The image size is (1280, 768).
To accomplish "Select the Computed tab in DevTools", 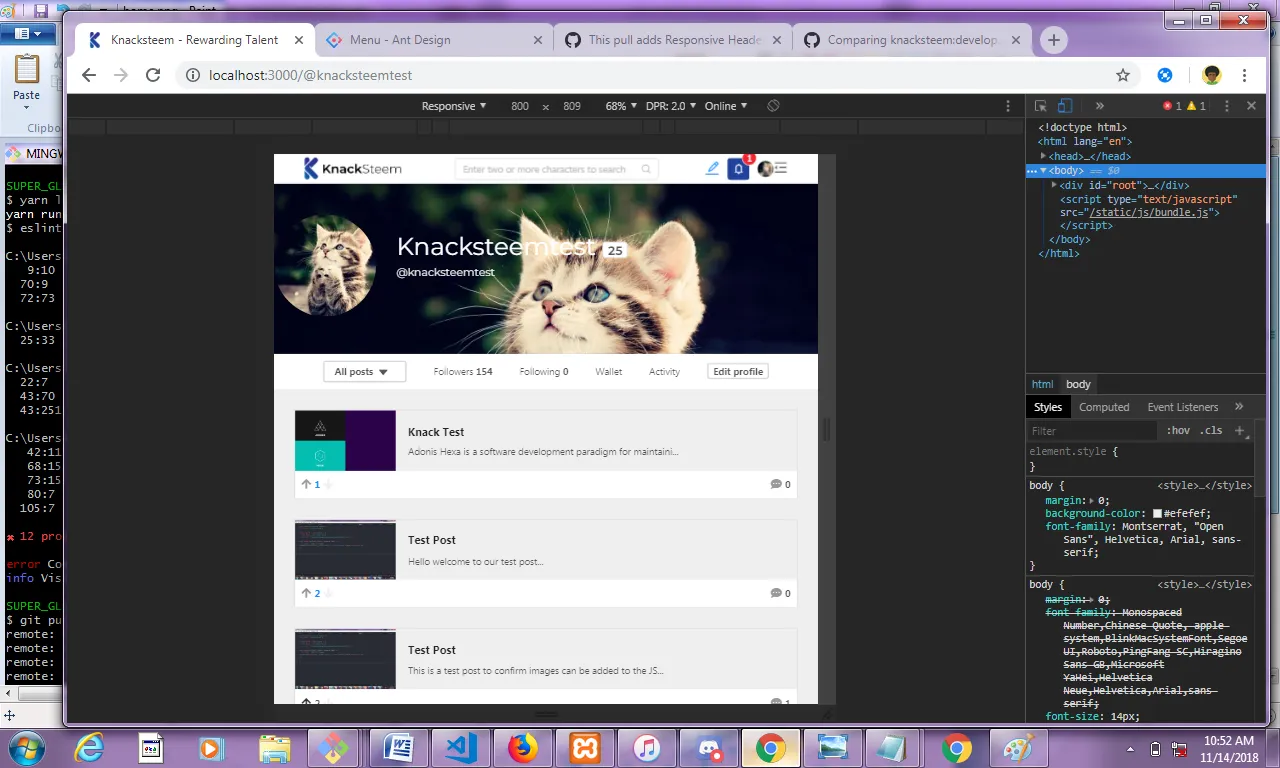I will click(1104, 407).
